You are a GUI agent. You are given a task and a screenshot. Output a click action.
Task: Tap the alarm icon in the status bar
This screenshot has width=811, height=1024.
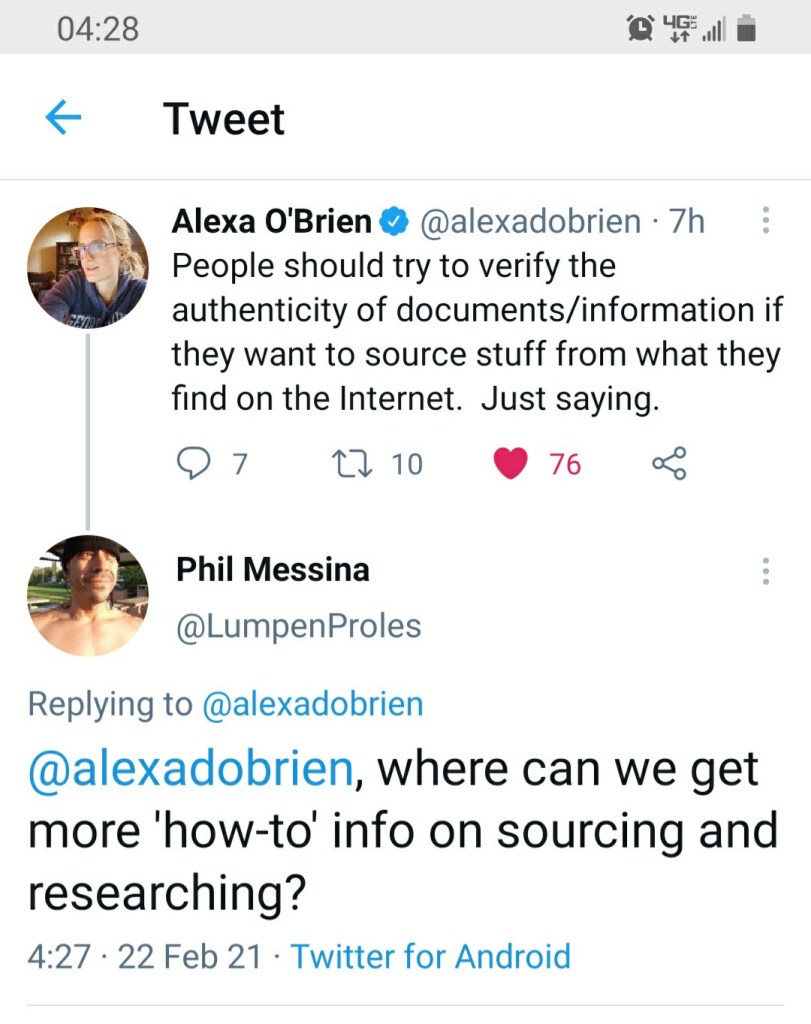click(636, 30)
